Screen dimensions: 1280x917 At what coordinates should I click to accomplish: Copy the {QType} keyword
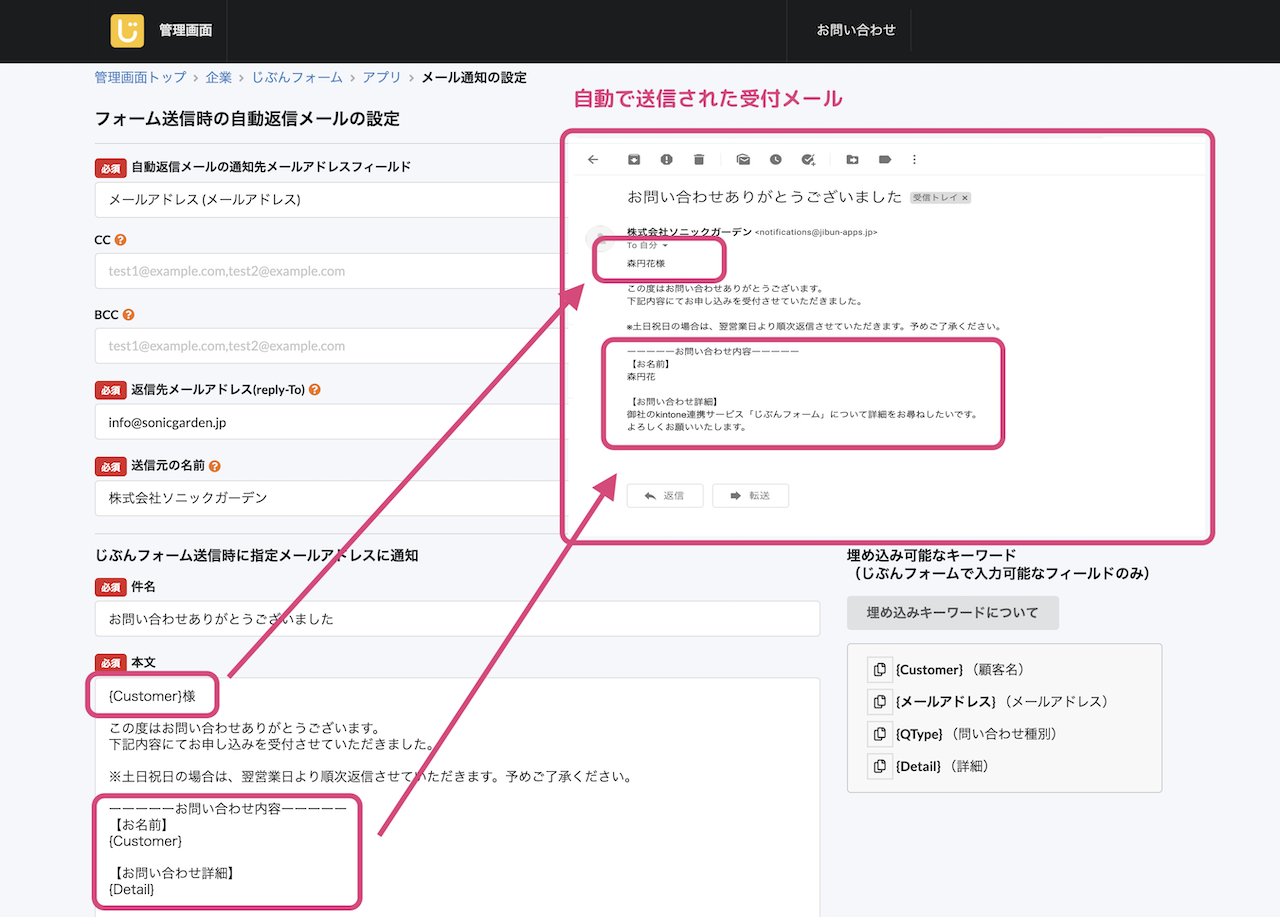click(x=879, y=734)
